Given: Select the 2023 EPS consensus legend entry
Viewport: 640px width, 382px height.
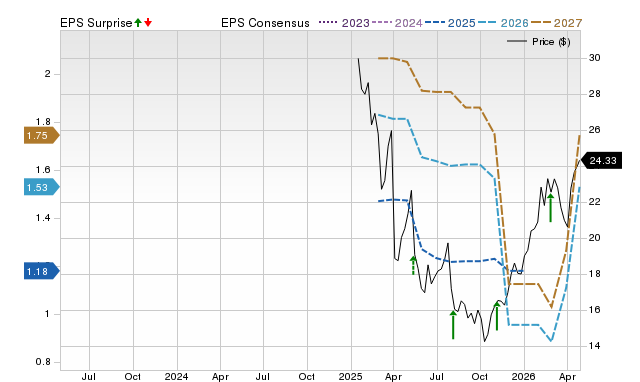Looking at the screenshot, I should coord(344,23).
